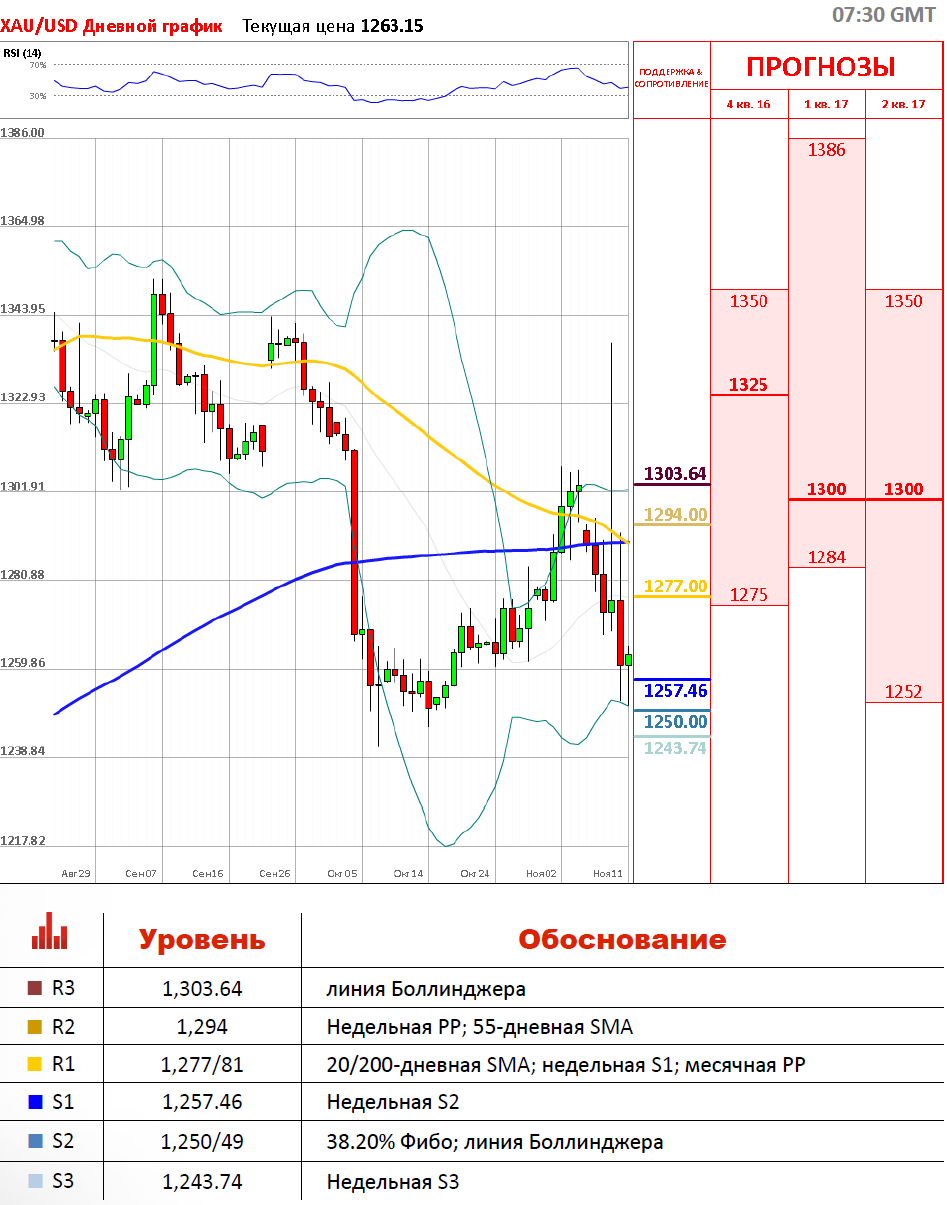Image resolution: width=947 pixels, height=1205 pixels.
Task: Click the 1252 forecast value in 2 кв. 17
Action: point(904,692)
